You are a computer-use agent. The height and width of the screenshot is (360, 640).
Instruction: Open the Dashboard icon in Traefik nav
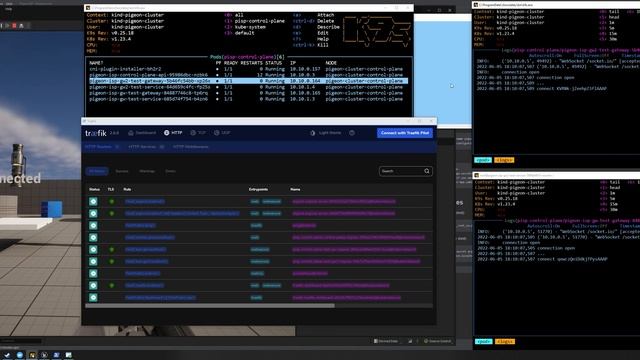coord(131,133)
